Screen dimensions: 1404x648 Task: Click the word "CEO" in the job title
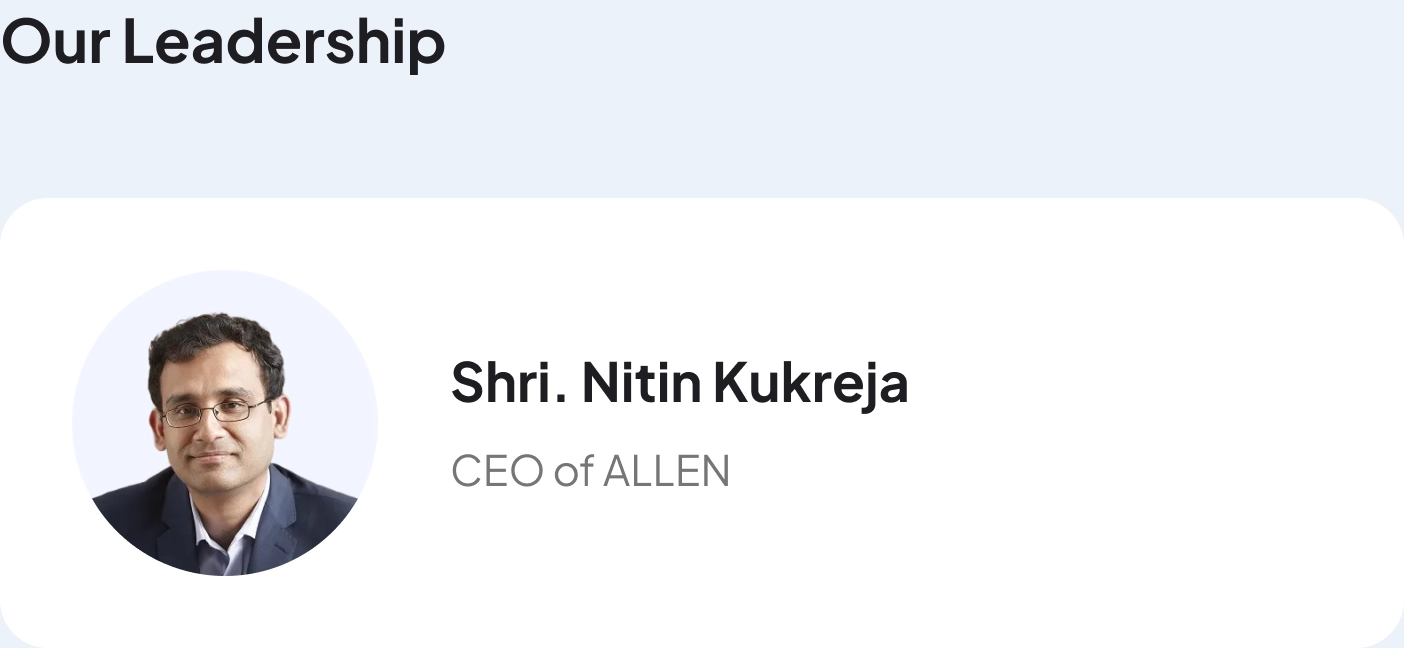coord(498,471)
